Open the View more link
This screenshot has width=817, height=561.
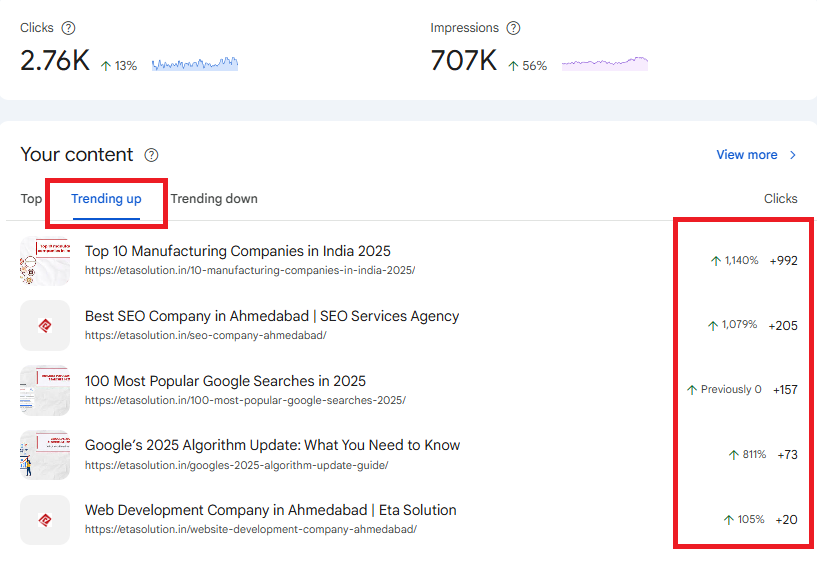(x=747, y=155)
